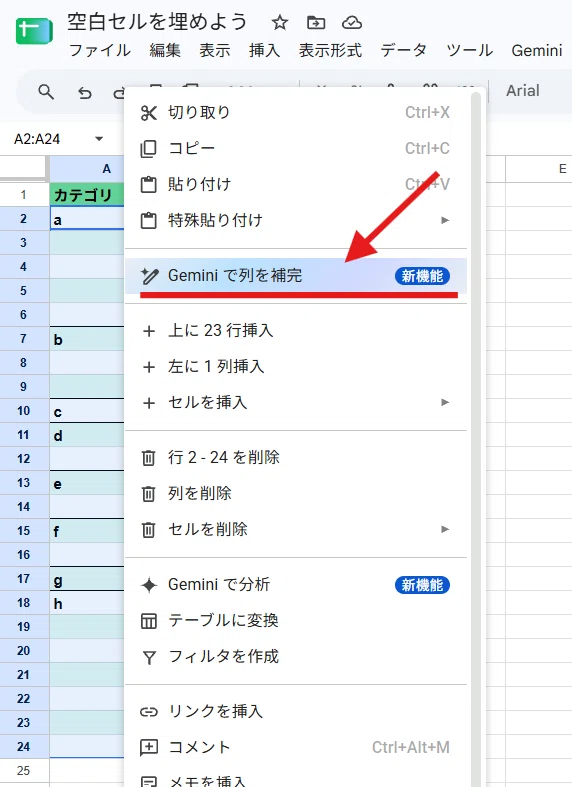The image size is (572, 787).
Task: Click the plus icon beside 左に 1 列挿入
Action: point(149,367)
